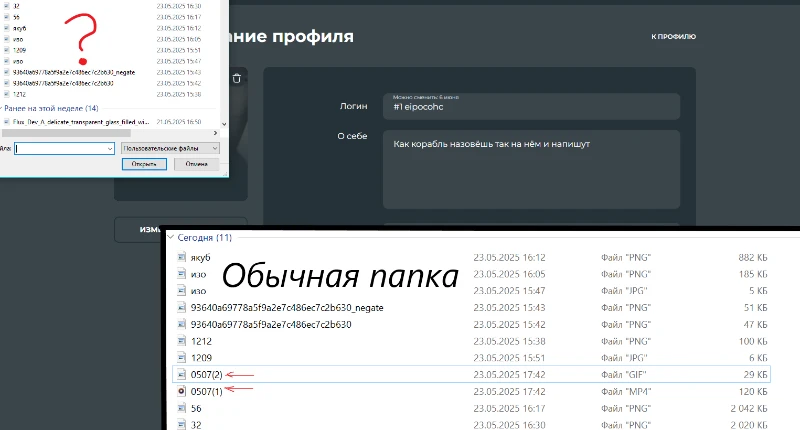Open the Пользовательские файлы file type dropdown
Viewport: 800px width, 430px height.
[170, 148]
